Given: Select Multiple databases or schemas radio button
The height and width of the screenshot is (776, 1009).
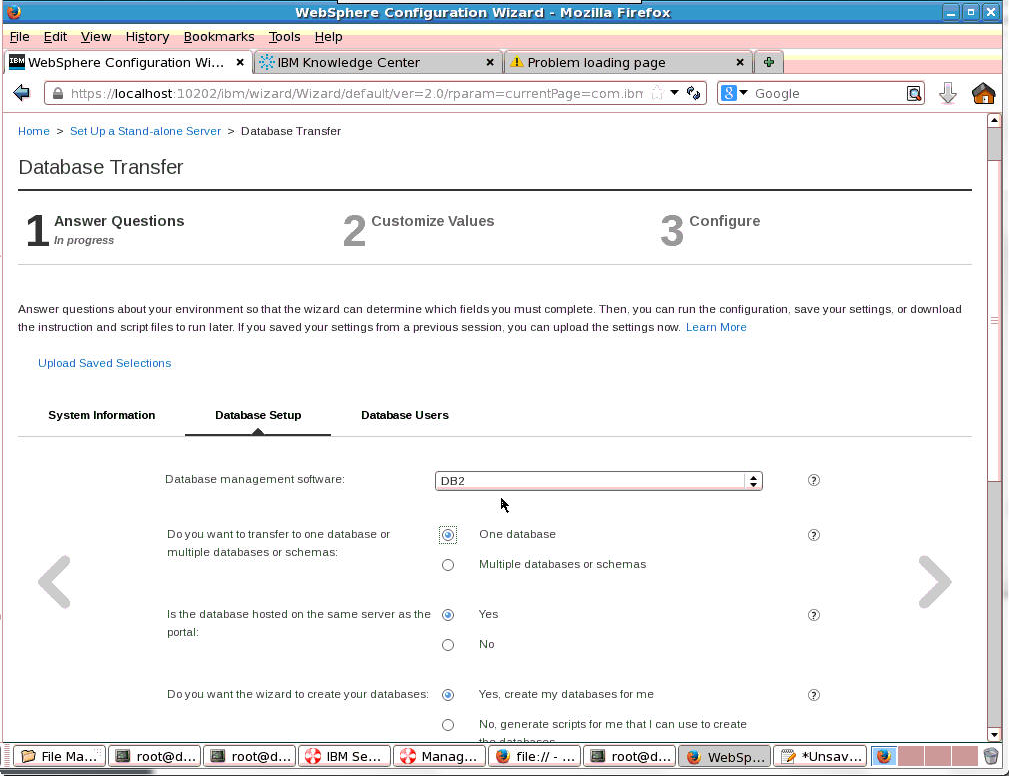Looking at the screenshot, I should [448, 565].
